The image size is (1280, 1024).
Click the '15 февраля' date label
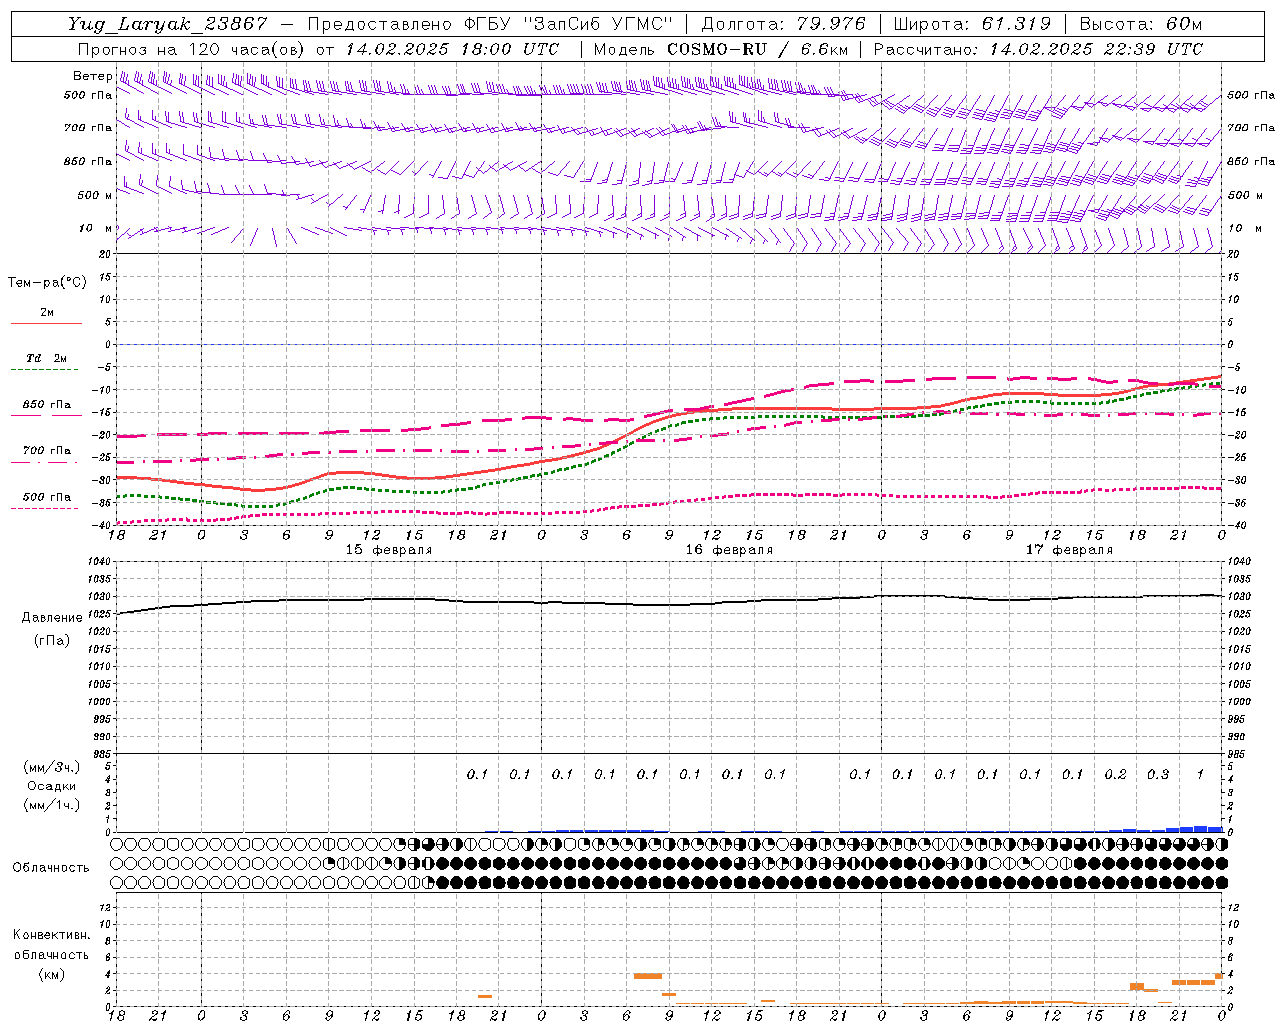[x=389, y=550]
